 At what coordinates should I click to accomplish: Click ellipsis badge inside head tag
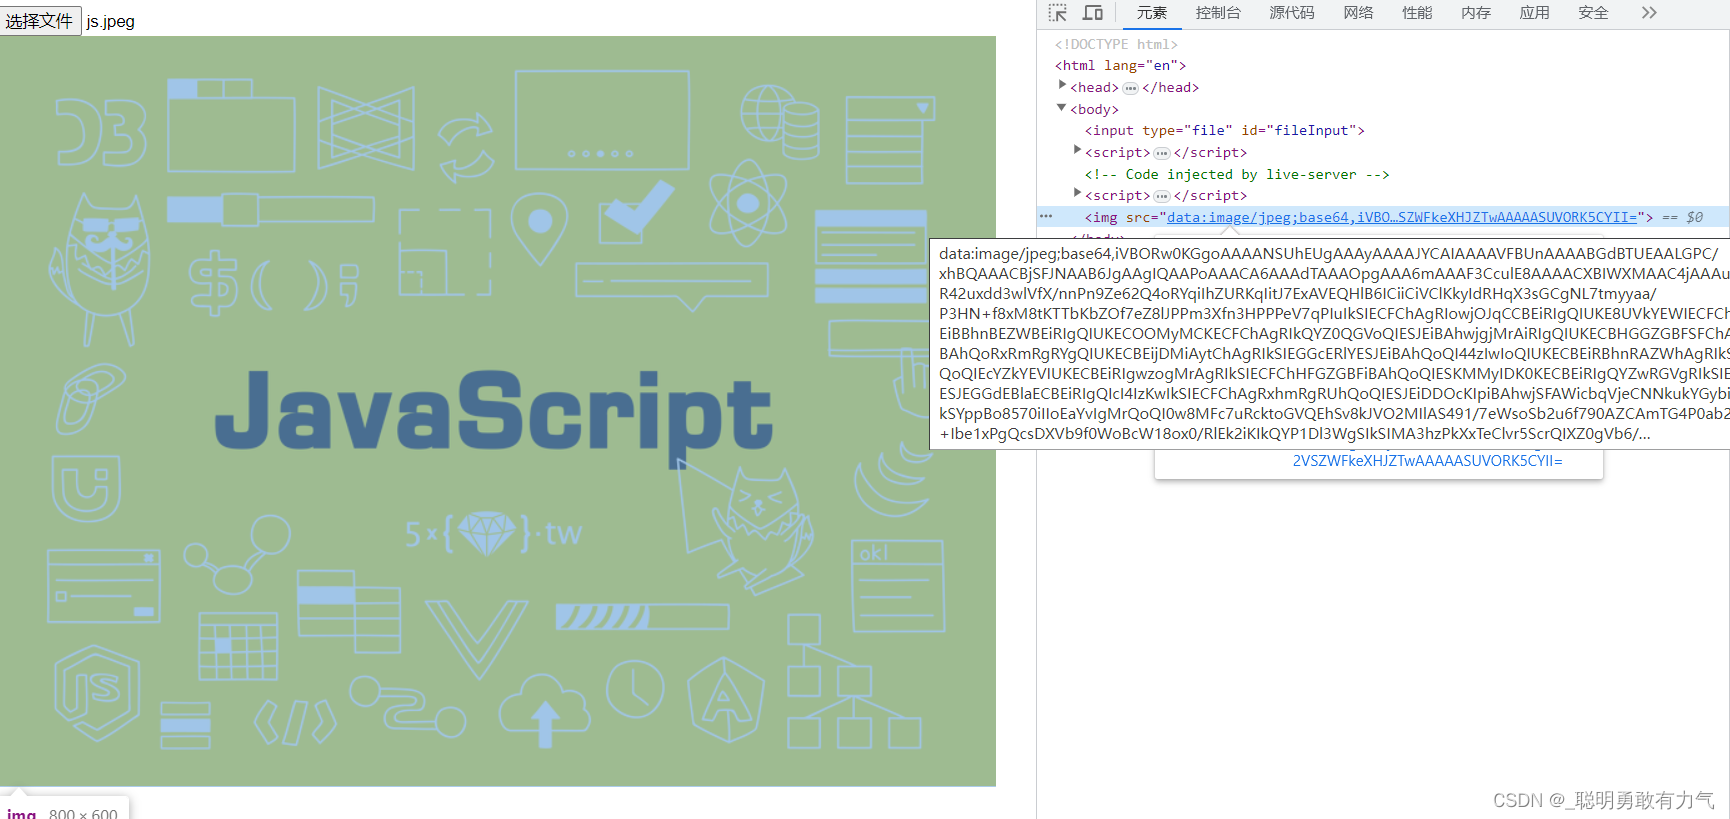1130,88
